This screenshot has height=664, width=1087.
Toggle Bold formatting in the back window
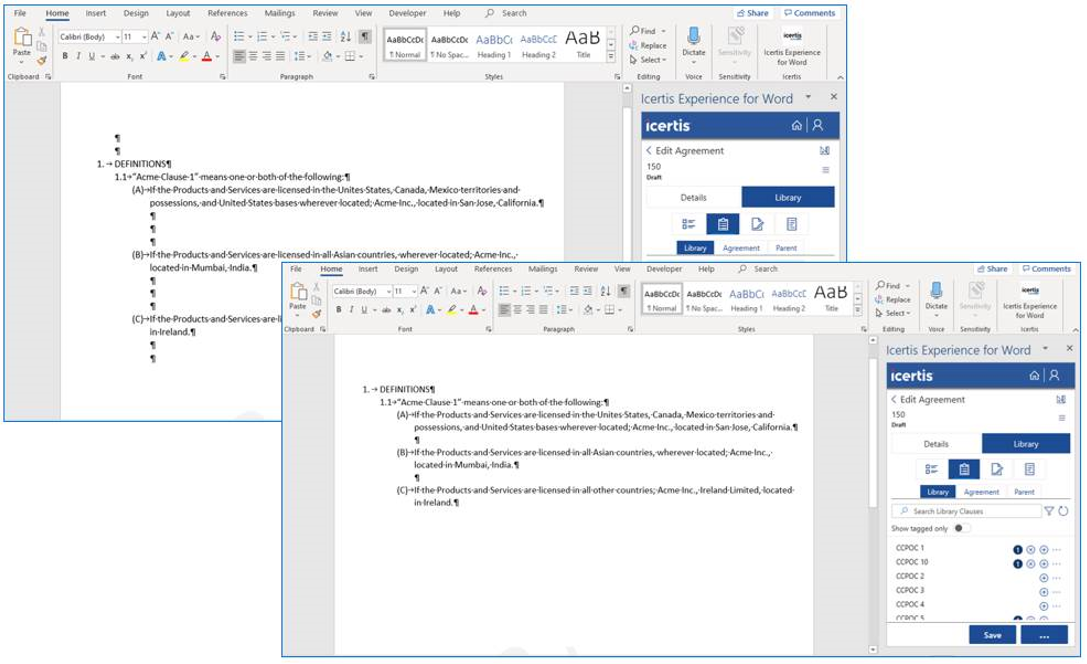tap(65, 56)
